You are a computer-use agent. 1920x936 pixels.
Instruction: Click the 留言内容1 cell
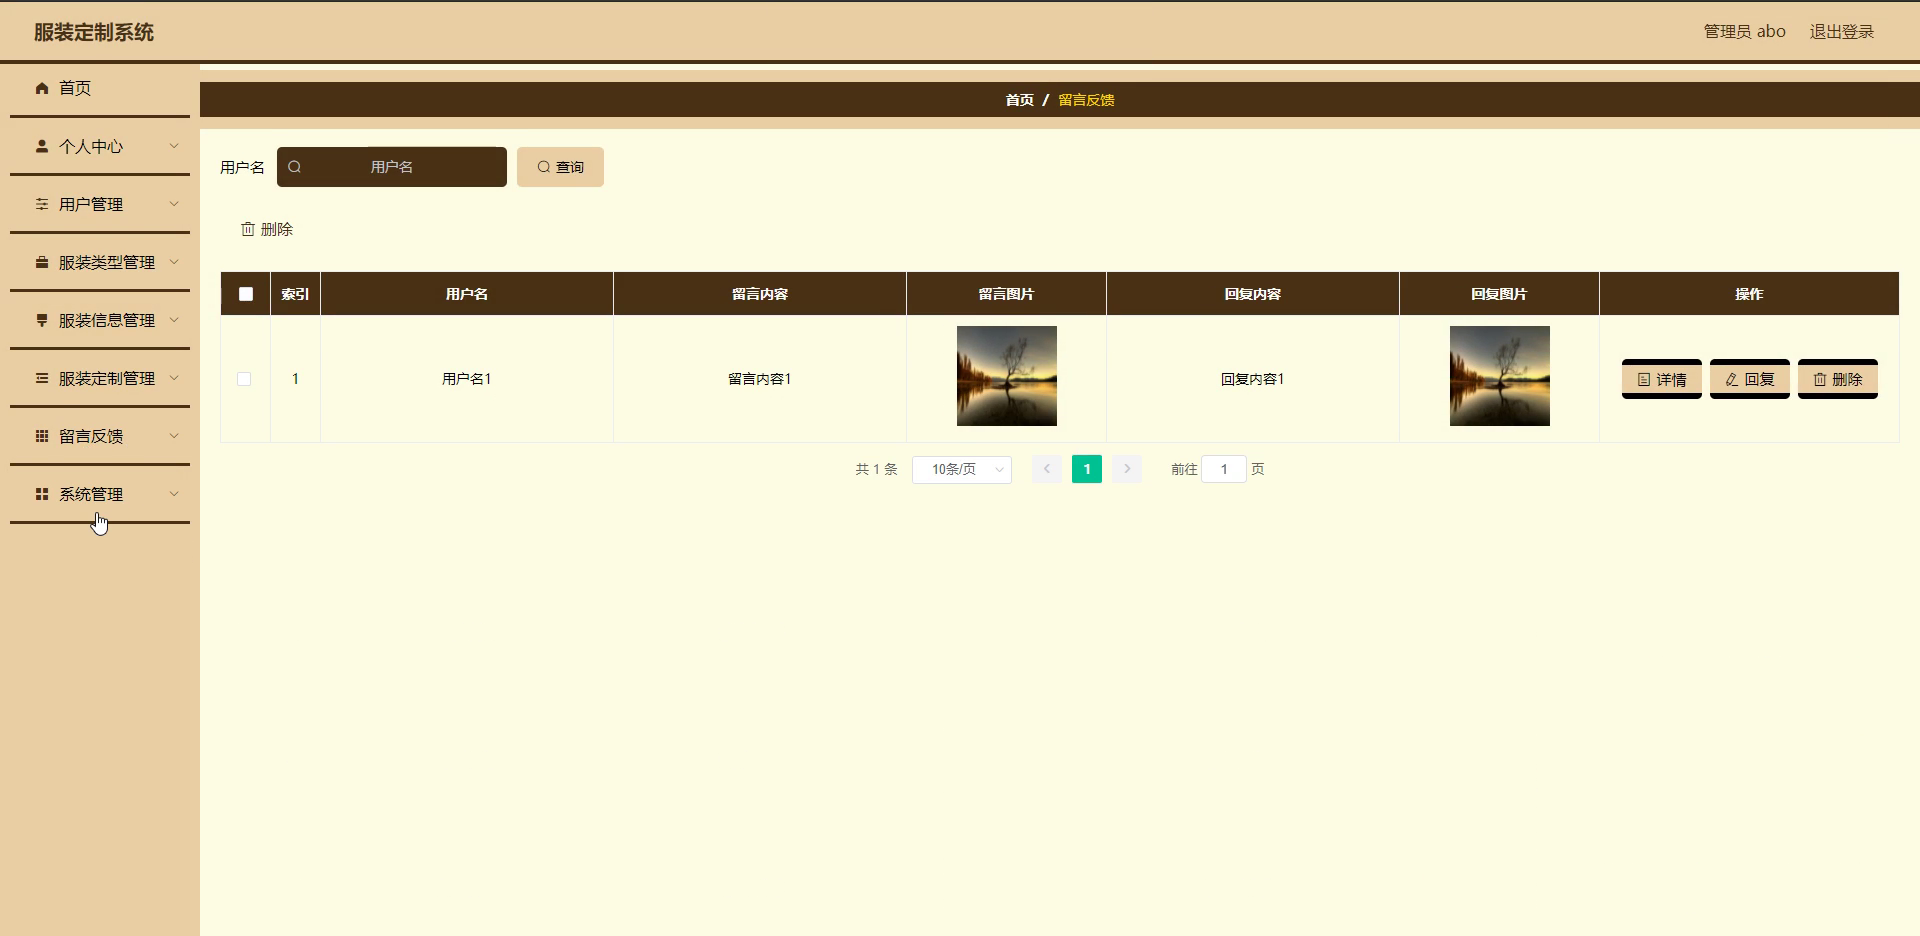point(760,379)
